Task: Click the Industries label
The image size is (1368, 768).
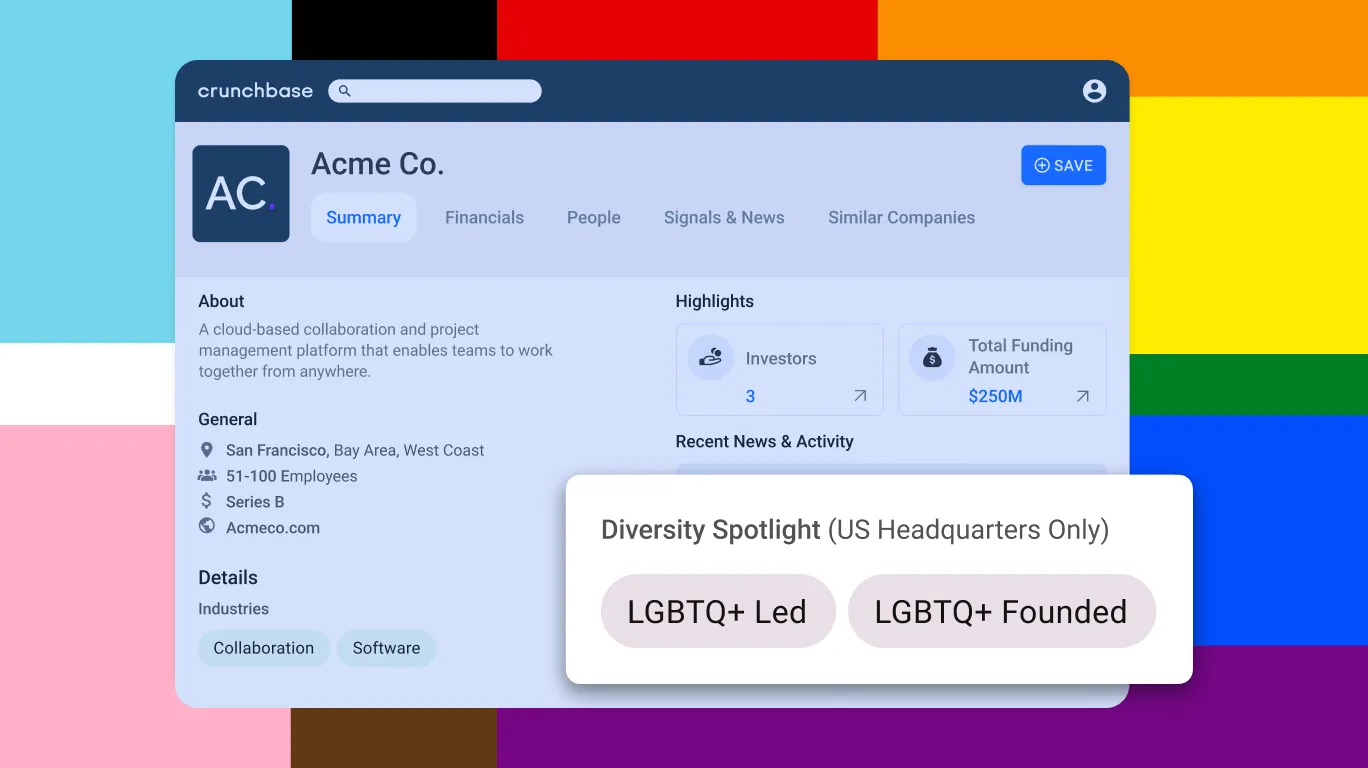Action: point(233,609)
